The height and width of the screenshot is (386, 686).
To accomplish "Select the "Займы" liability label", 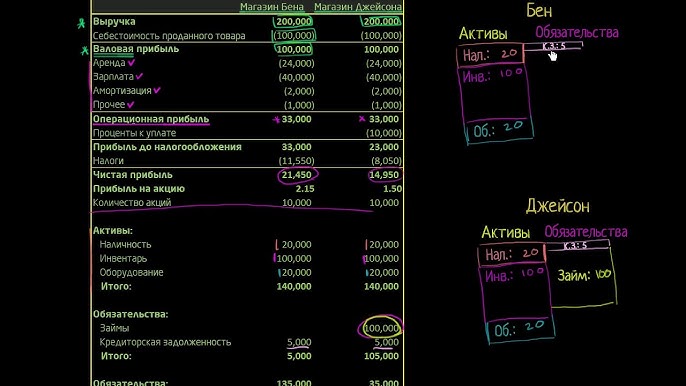I will click(x=114, y=328).
